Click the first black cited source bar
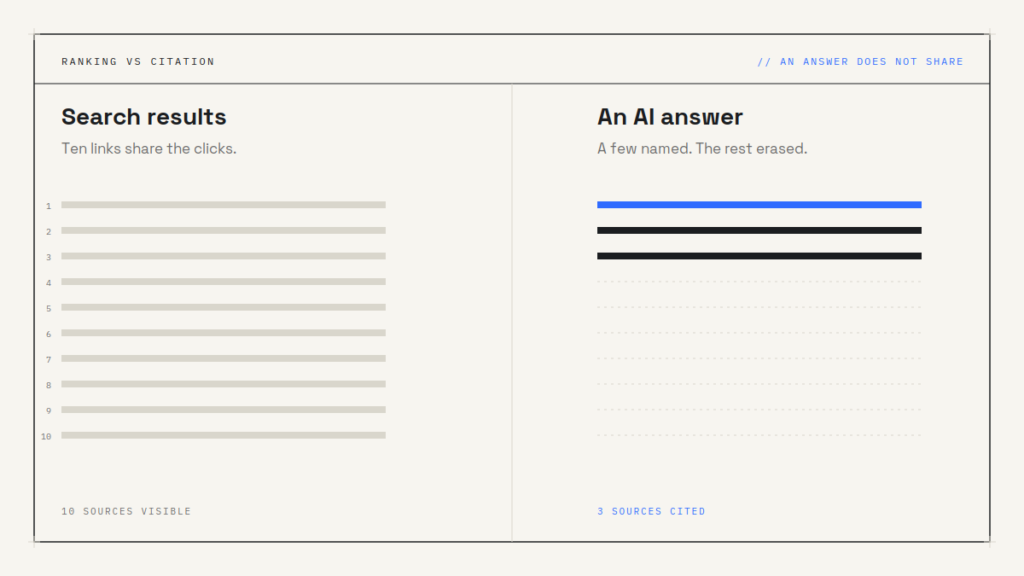The width and height of the screenshot is (1024, 576). 759,231
